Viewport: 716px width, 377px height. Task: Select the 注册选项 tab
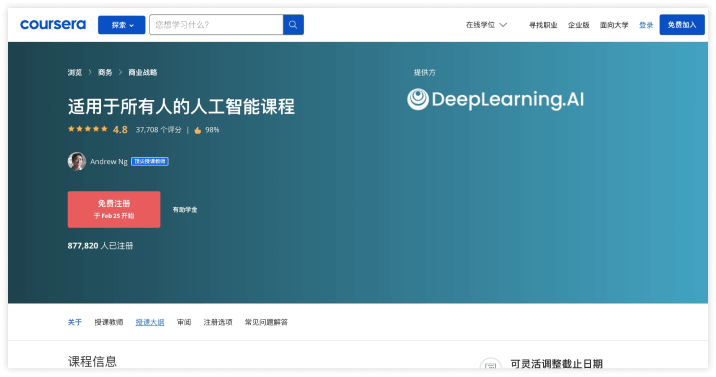(x=218, y=322)
